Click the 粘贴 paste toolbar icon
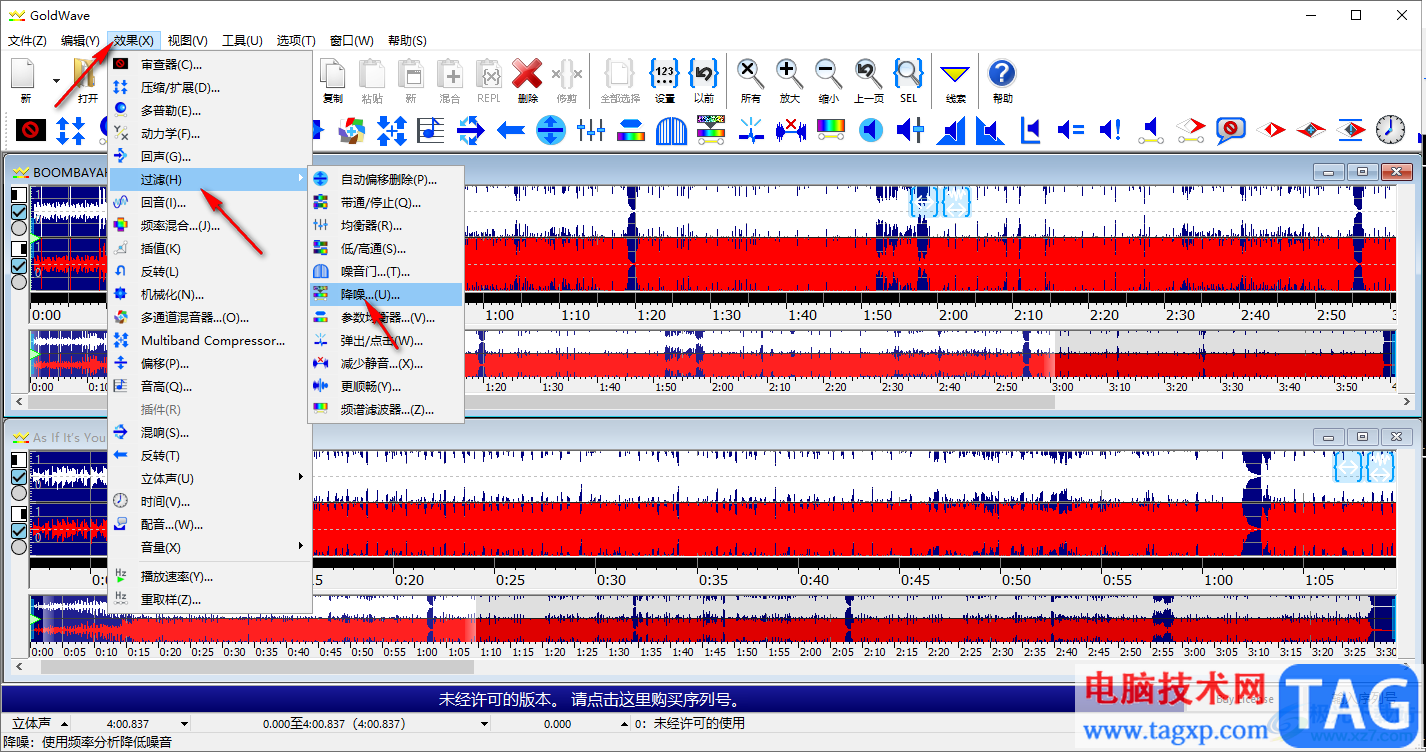 [372, 80]
